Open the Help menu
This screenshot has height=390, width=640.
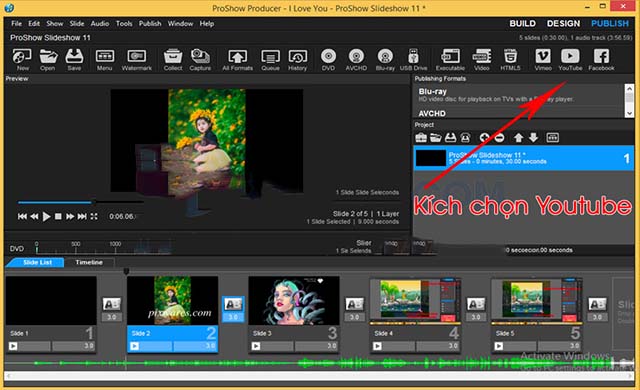click(207, 24)
